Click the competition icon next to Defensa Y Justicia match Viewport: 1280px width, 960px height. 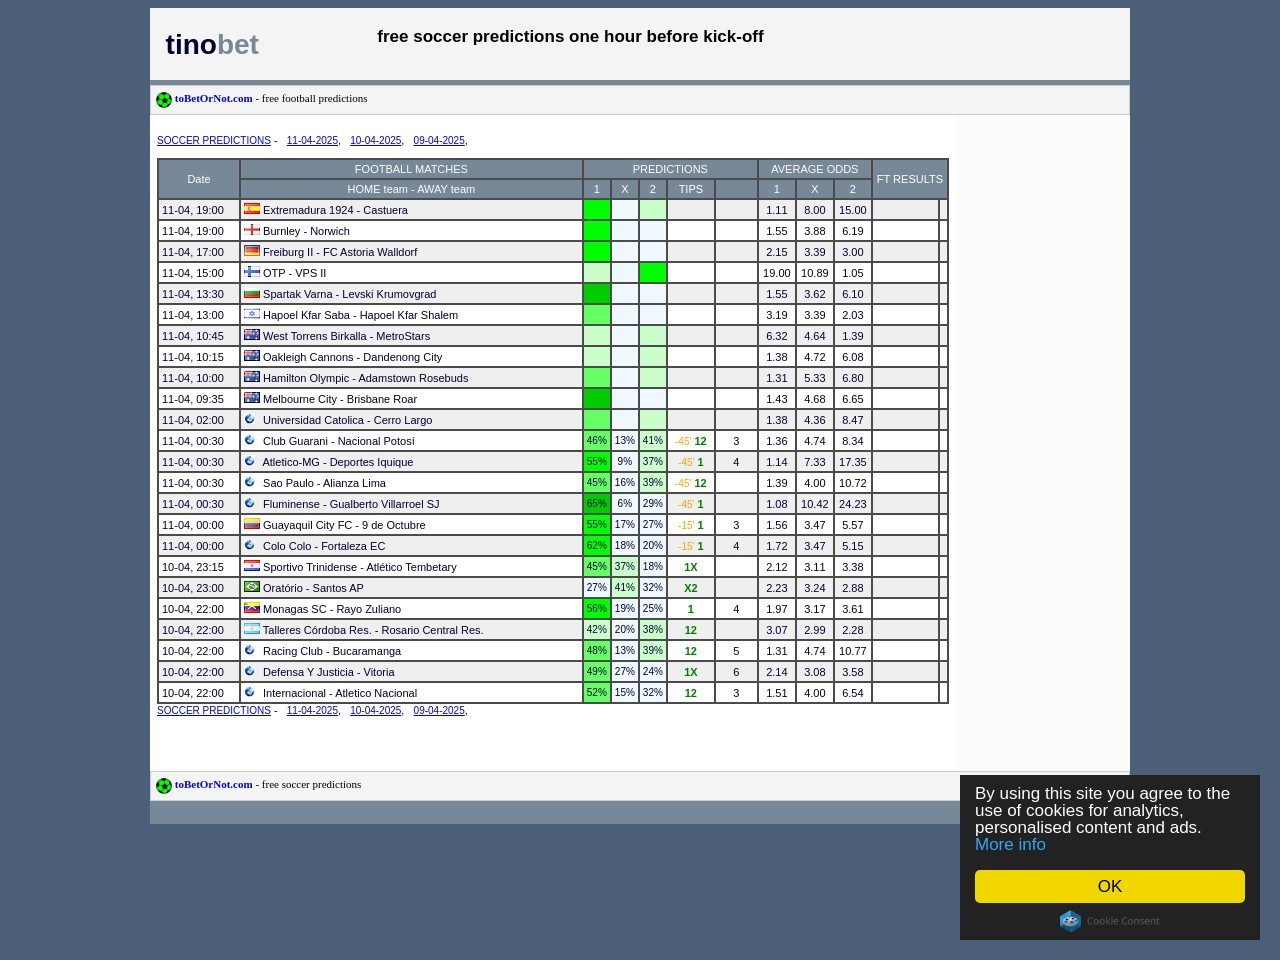(x=250, y=671)
